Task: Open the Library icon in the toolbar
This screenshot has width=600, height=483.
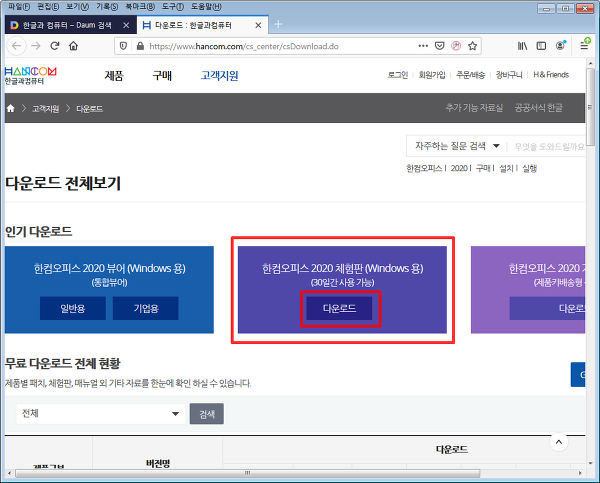Action: coord(522,46)
